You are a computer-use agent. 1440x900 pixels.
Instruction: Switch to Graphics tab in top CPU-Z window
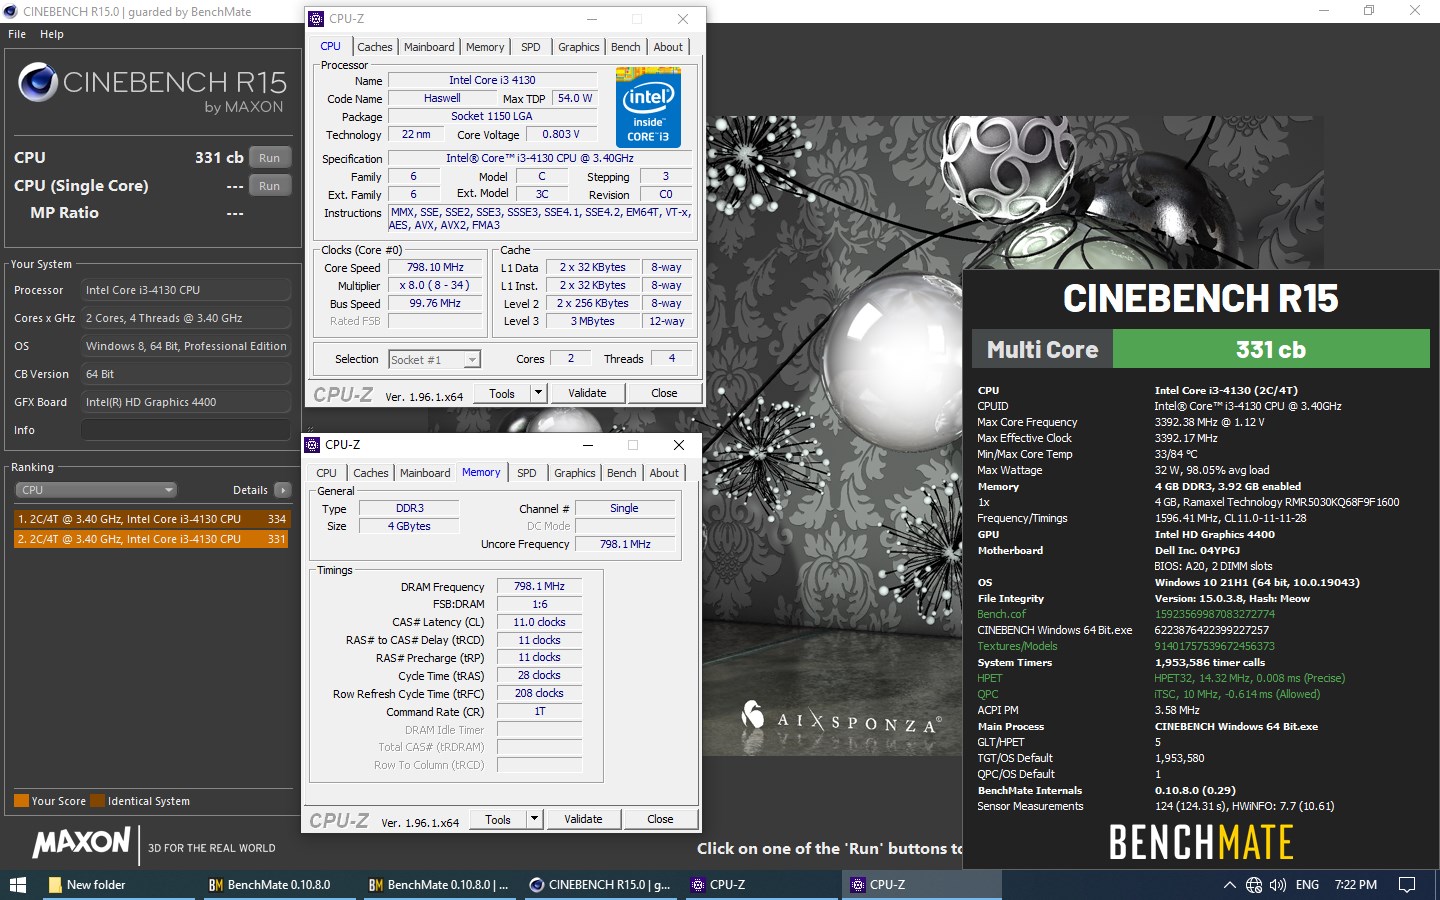click(x=579, y=47)
